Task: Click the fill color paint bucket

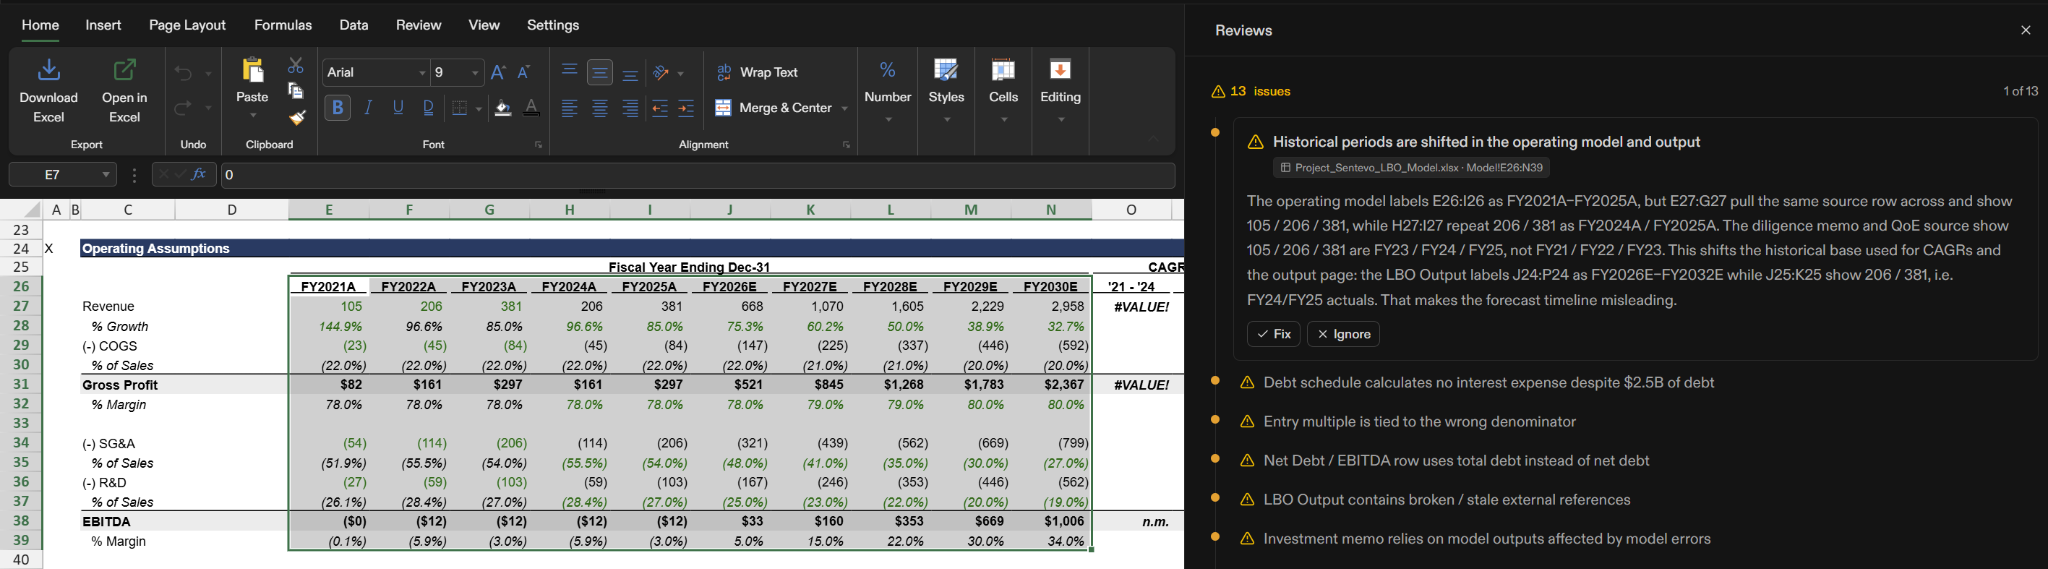Action: click(x=503, y=108)
